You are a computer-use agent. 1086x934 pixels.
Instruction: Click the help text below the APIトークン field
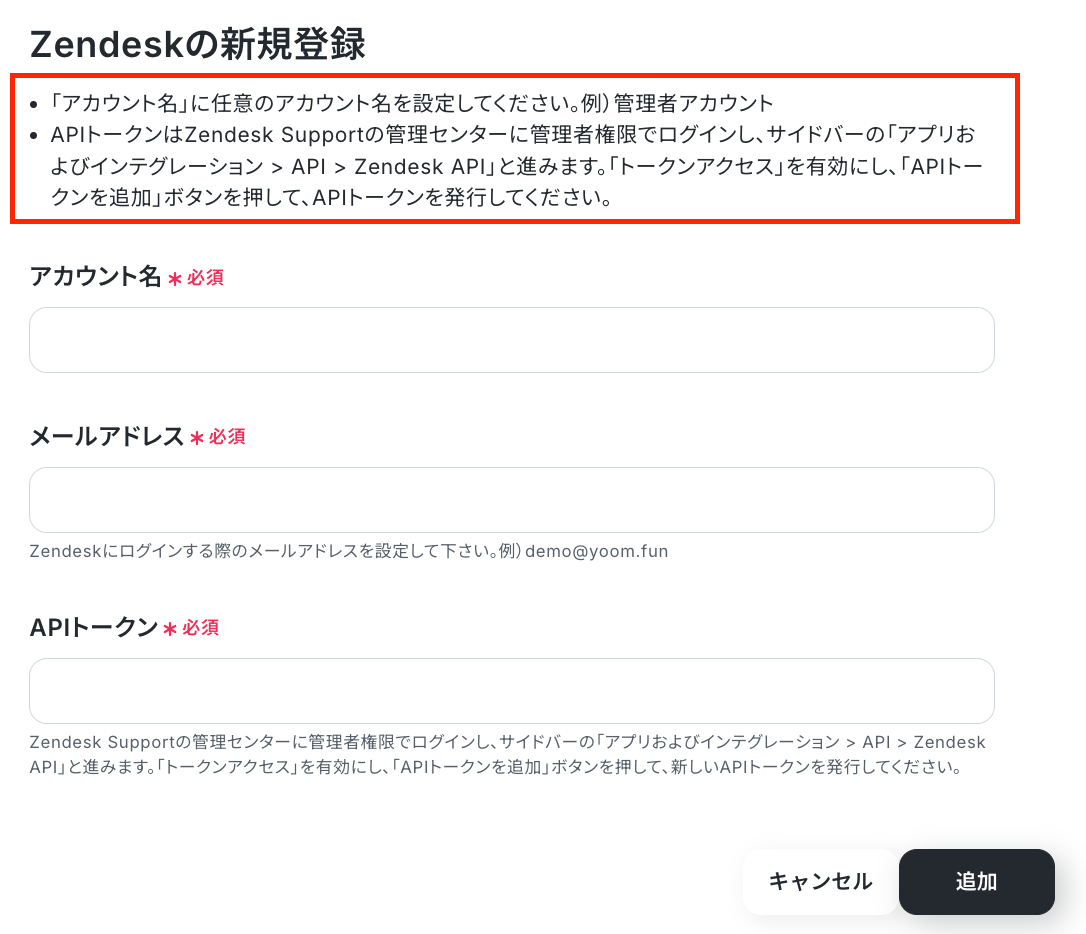tap(507, 755)
